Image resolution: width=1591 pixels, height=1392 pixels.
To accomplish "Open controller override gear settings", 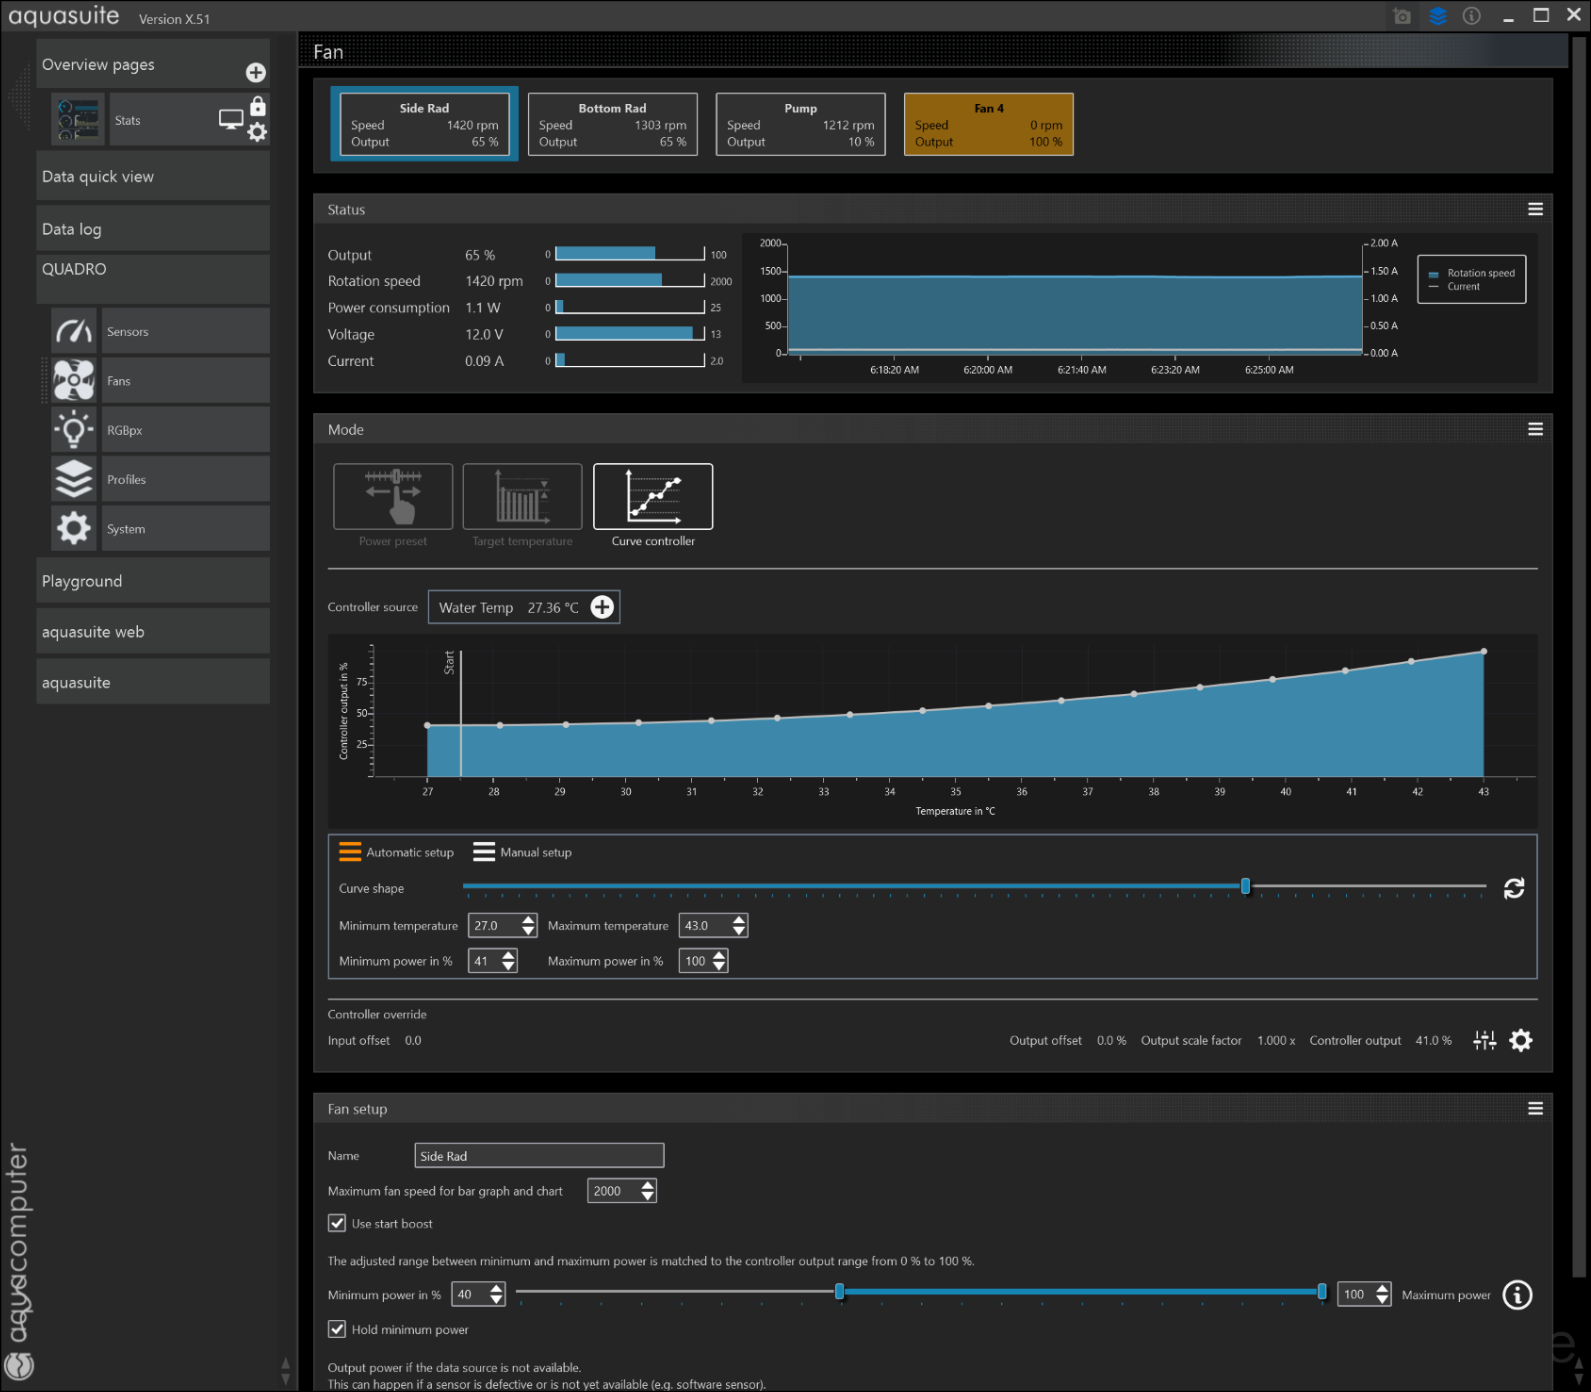I will click(x=1520, y=1041).
